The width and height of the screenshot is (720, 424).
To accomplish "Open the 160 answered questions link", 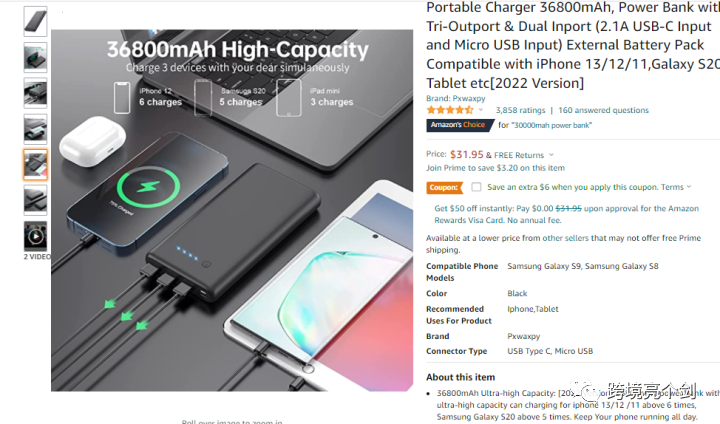I will [x=603, y=110].
